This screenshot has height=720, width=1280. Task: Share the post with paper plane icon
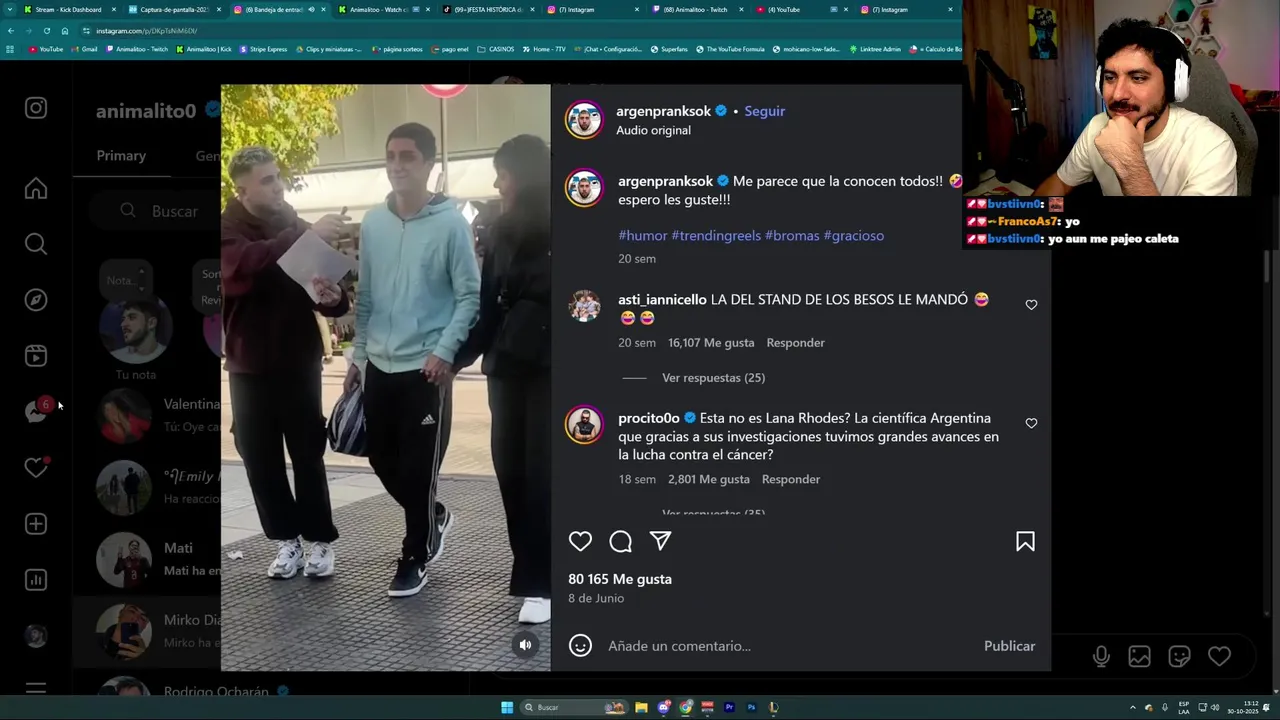pyautogui.click(x=660, y=541)
